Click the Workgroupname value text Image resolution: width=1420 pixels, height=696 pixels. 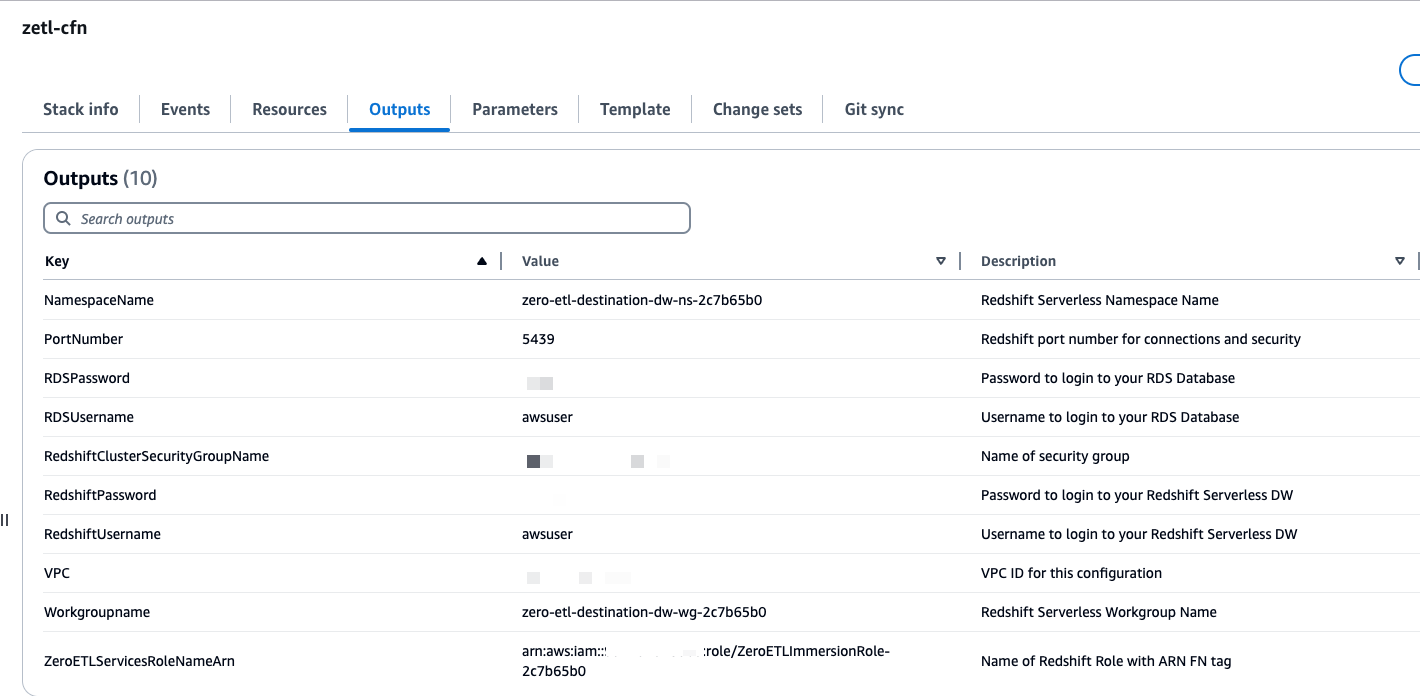click(644, 612)
